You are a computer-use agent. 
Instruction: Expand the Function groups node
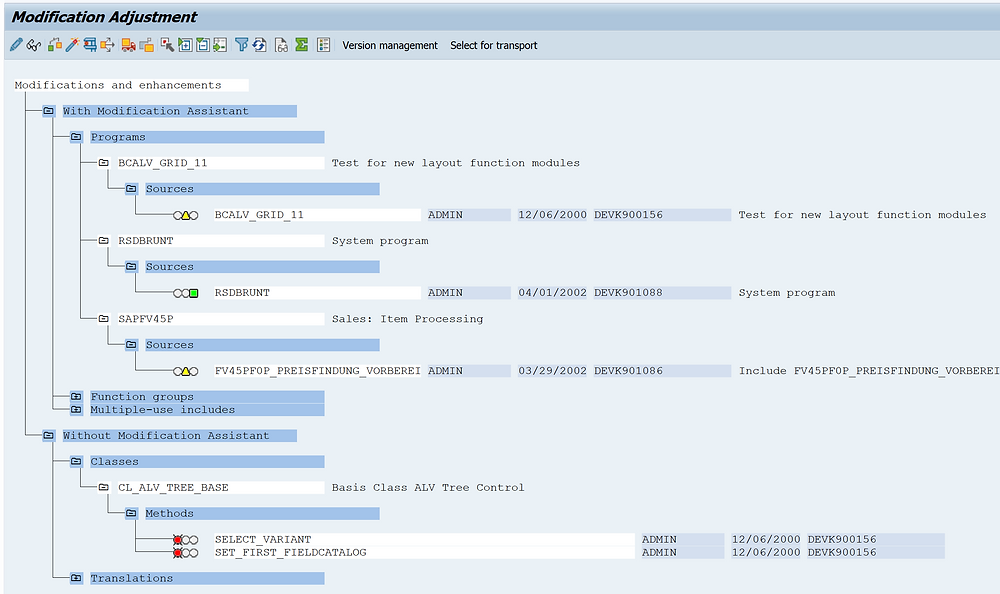(76, 396)
